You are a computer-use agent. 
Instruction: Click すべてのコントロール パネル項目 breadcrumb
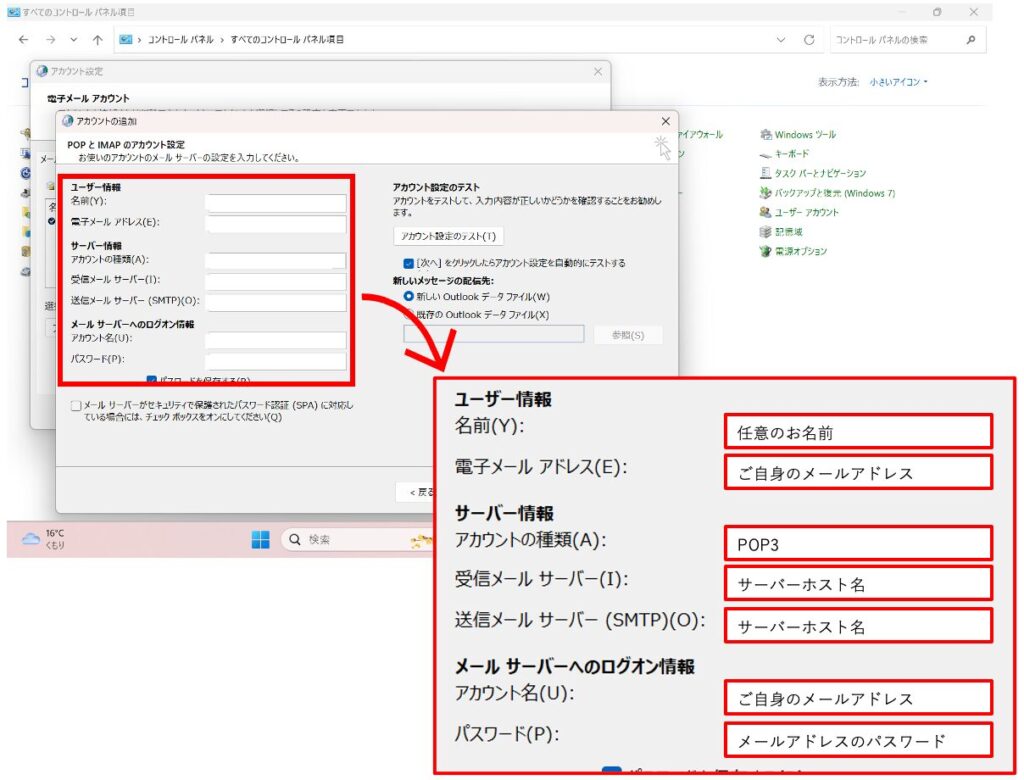click(288, 40)
